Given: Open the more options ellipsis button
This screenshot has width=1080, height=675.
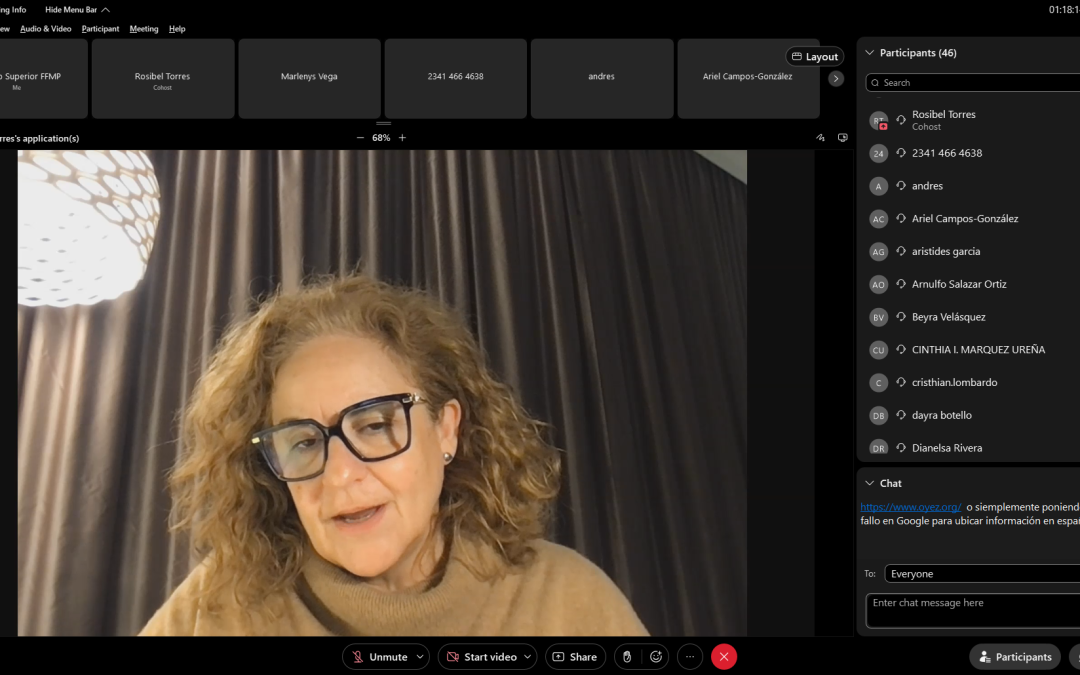Looking at the screenshot, I should tap(689, 657).
